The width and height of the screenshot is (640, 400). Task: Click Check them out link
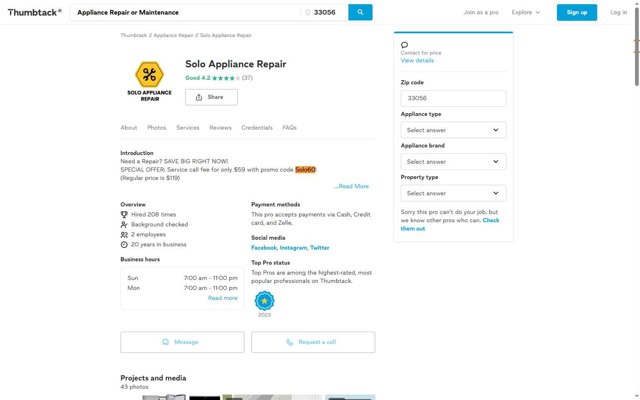(450, 224)
